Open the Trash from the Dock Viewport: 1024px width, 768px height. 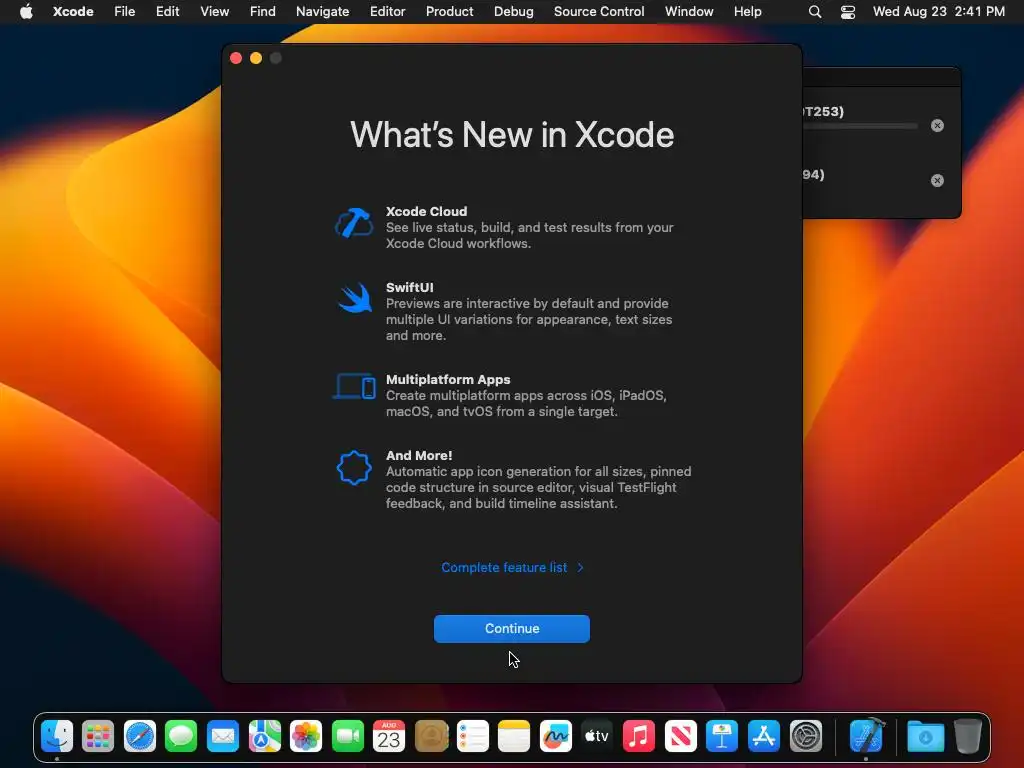click(967, 737)
